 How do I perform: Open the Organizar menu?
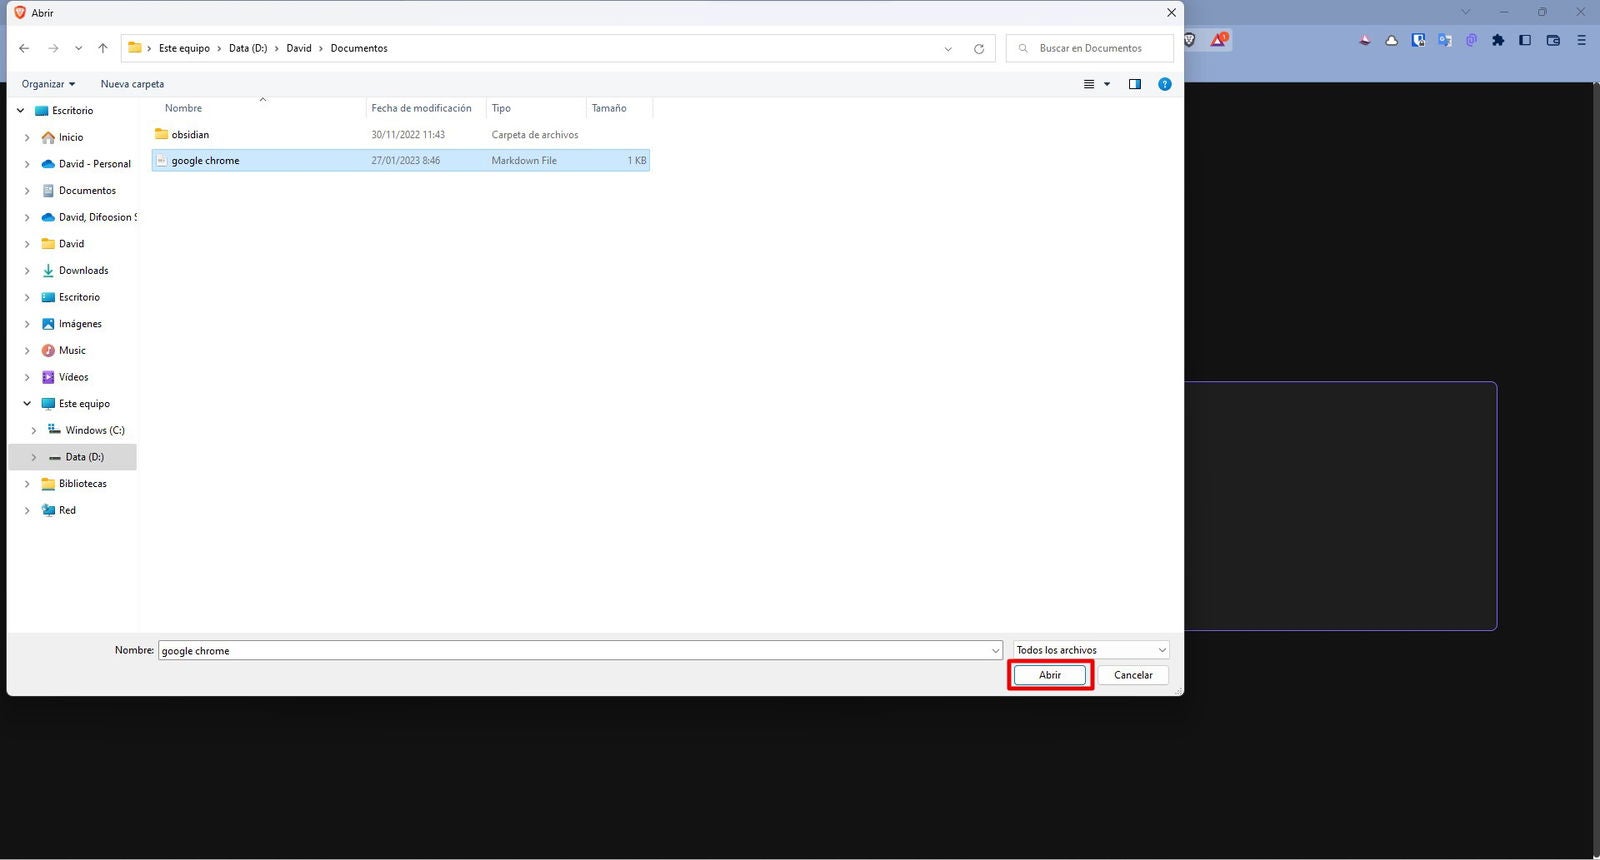coord(48,84)
